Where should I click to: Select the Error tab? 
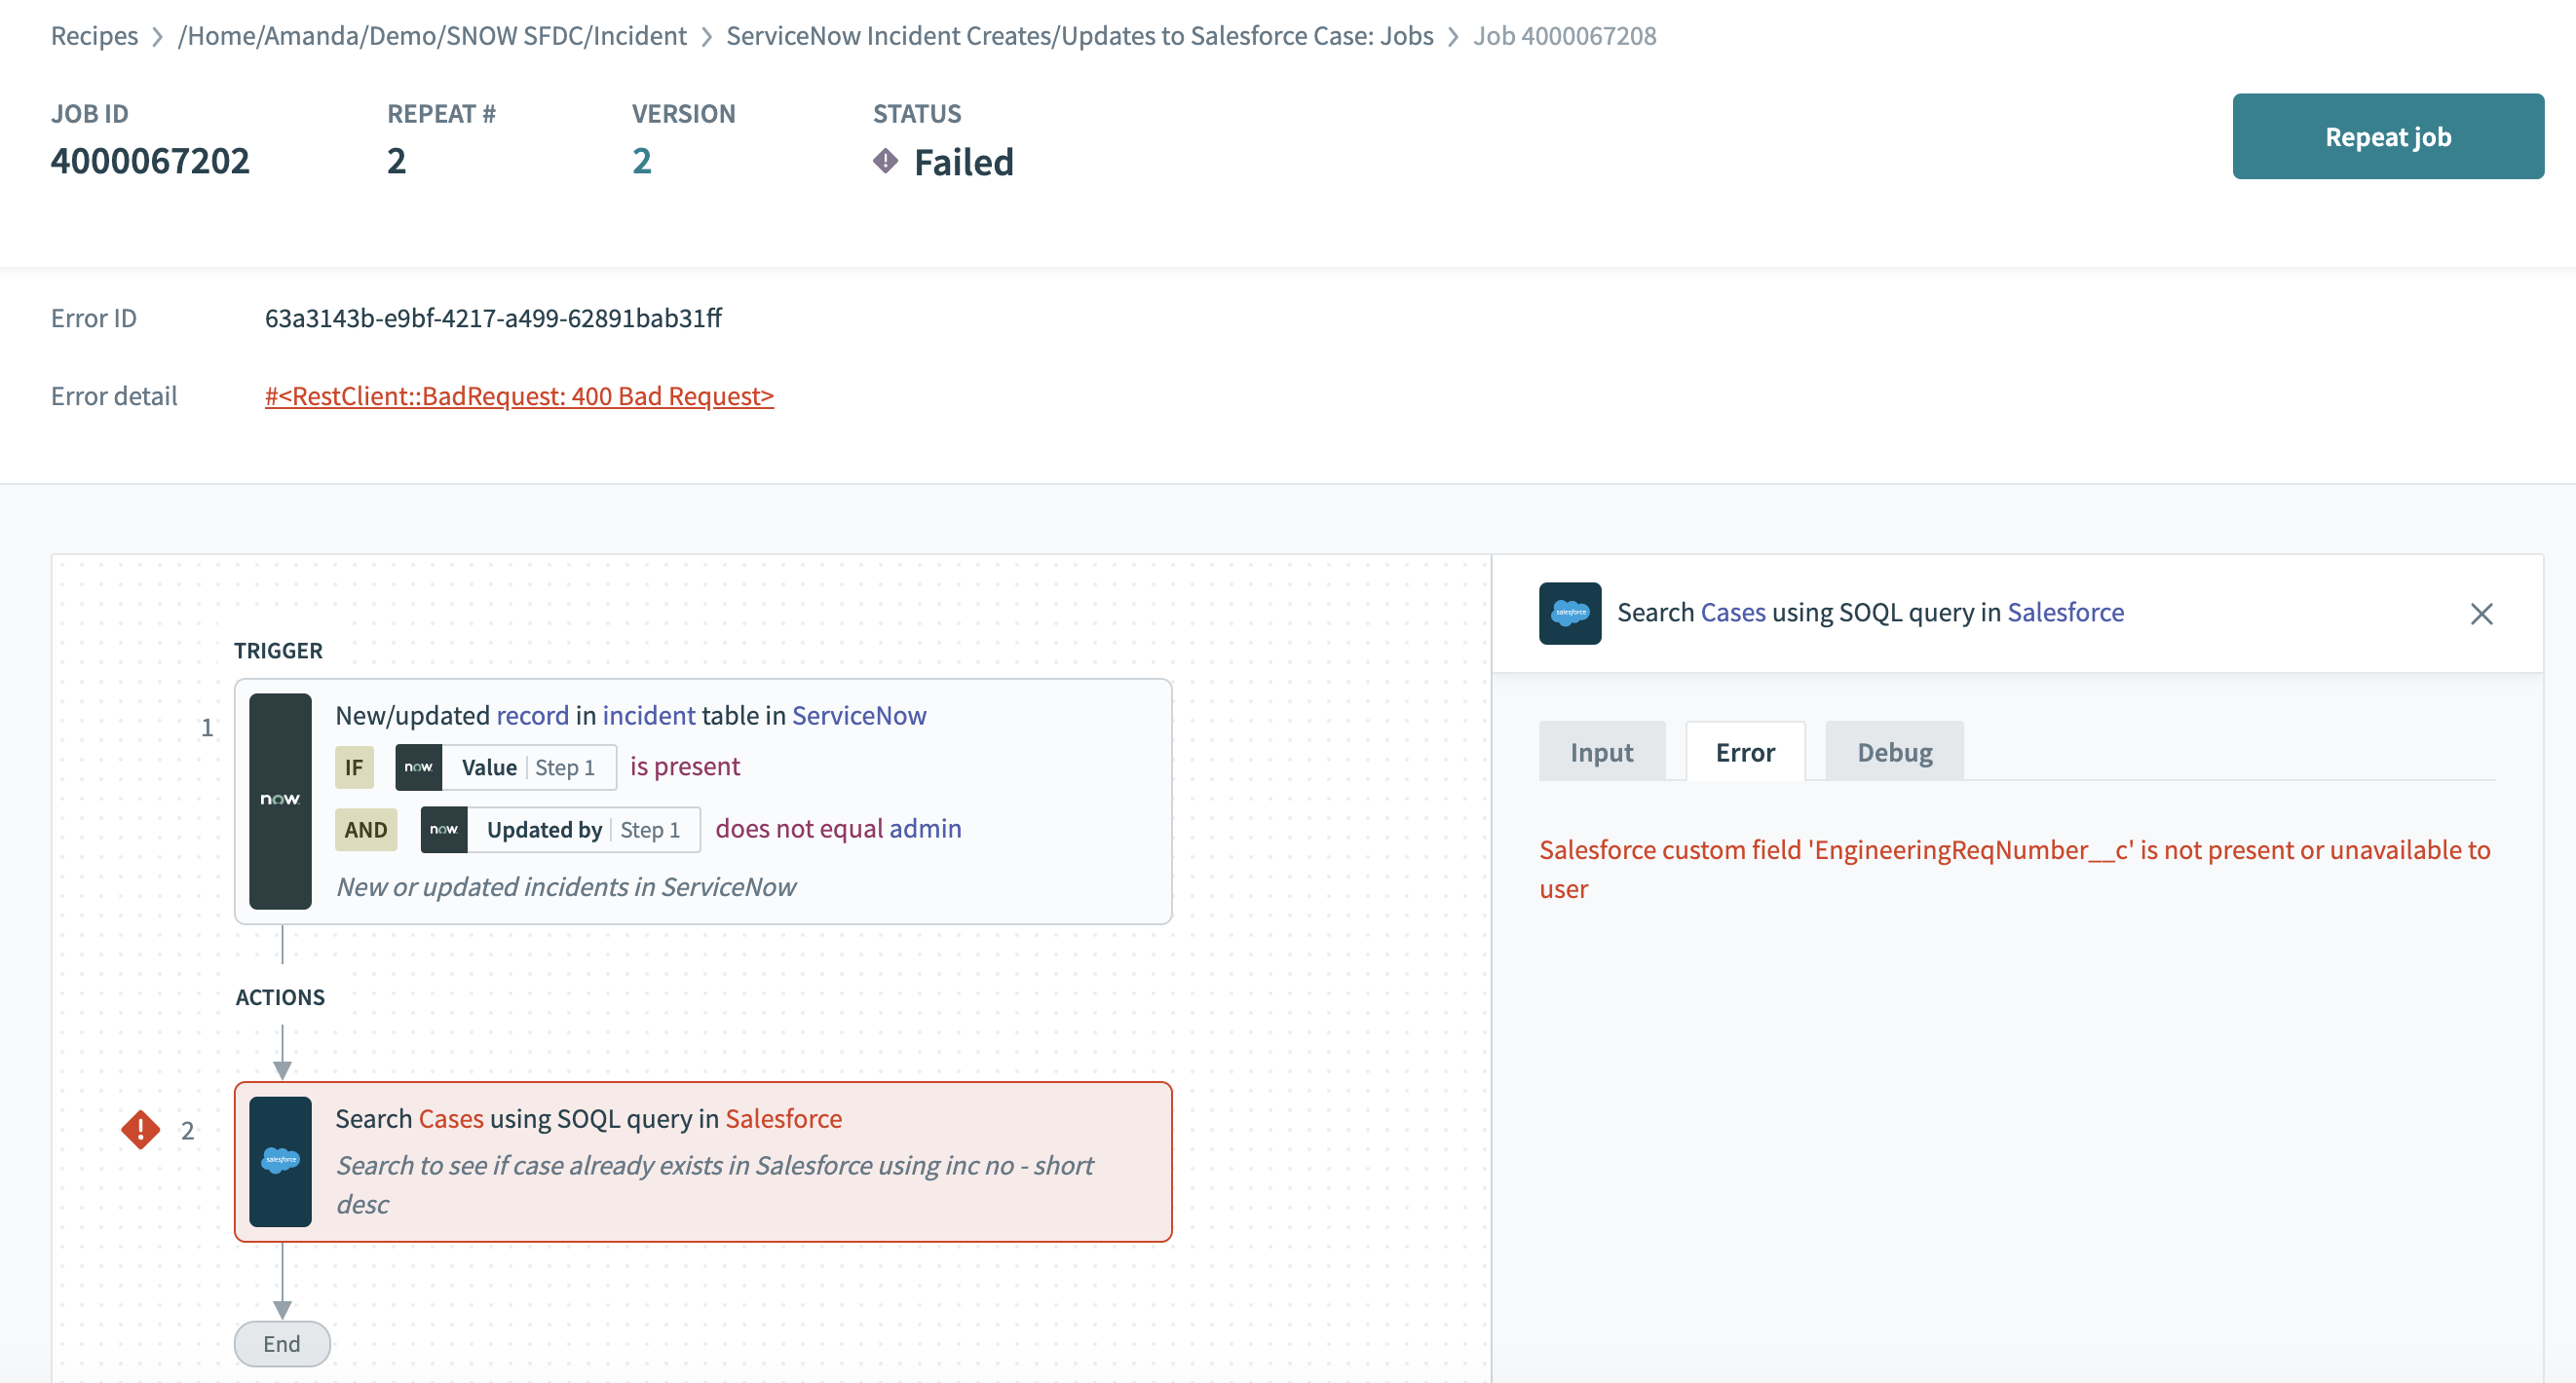tap(1745, 752)
